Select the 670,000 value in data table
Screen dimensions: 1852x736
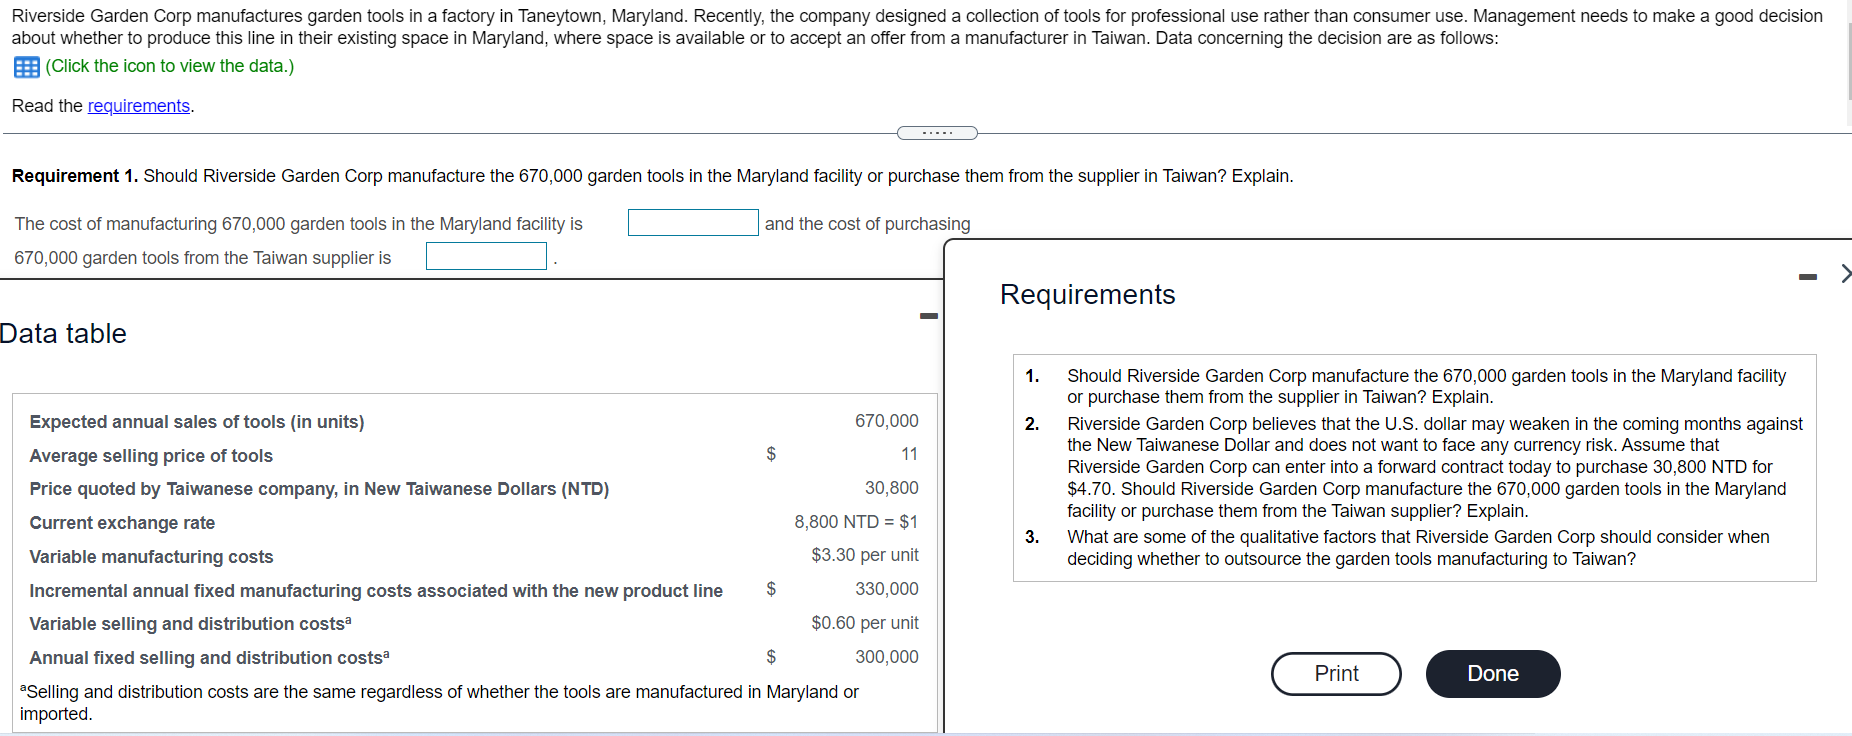coord(887,421)
